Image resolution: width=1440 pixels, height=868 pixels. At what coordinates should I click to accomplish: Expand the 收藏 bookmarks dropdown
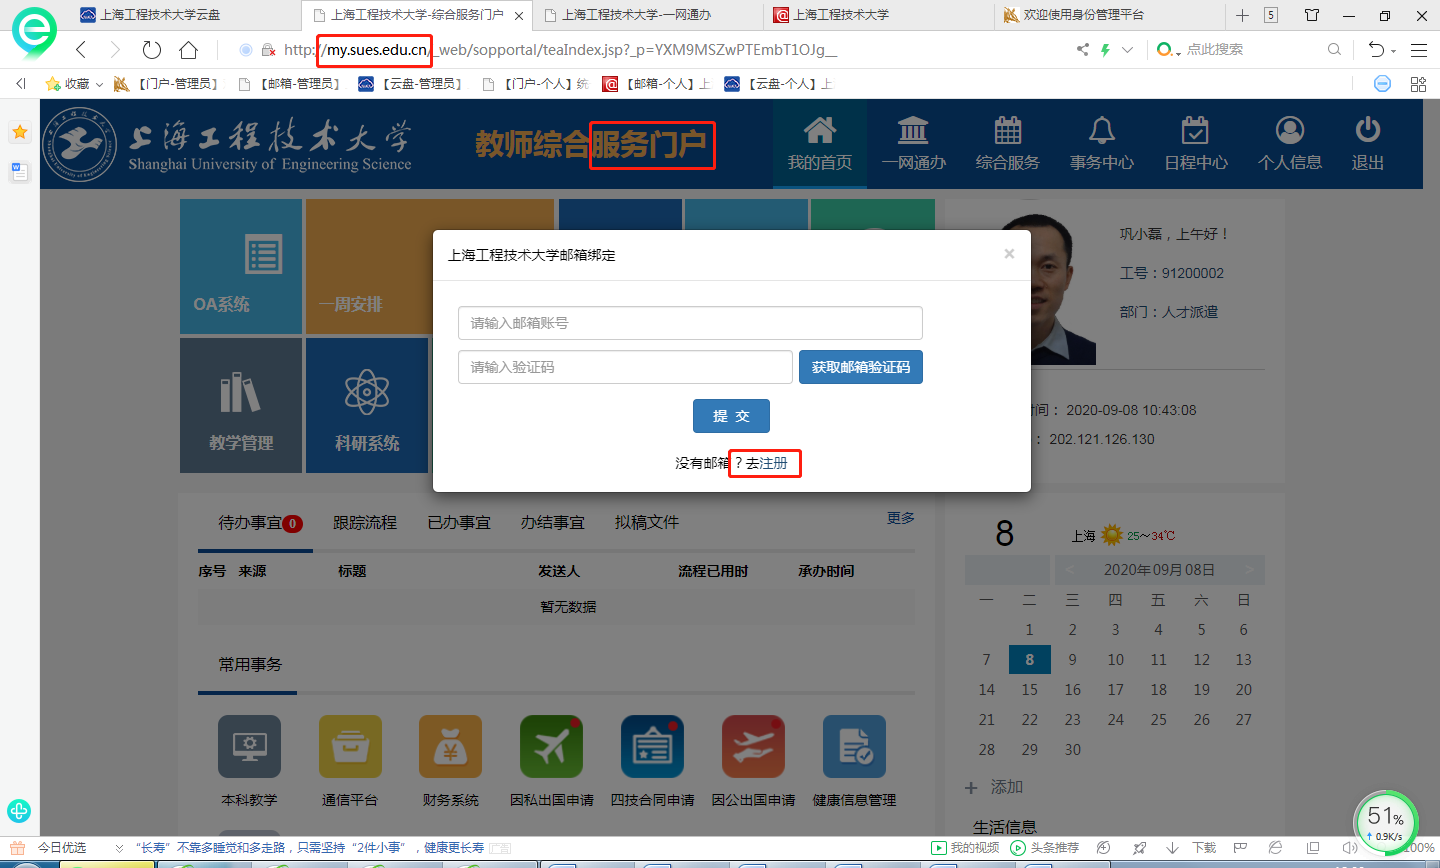click(x=99, y=85)
